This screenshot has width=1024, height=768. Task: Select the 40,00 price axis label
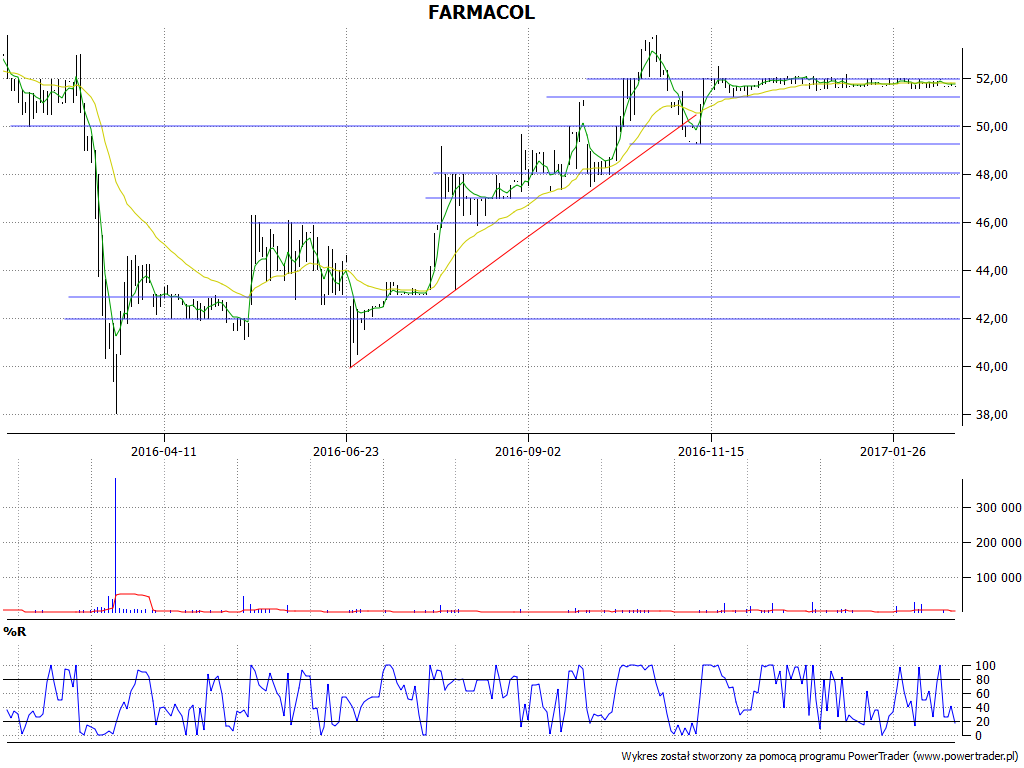tap(991, 367)
